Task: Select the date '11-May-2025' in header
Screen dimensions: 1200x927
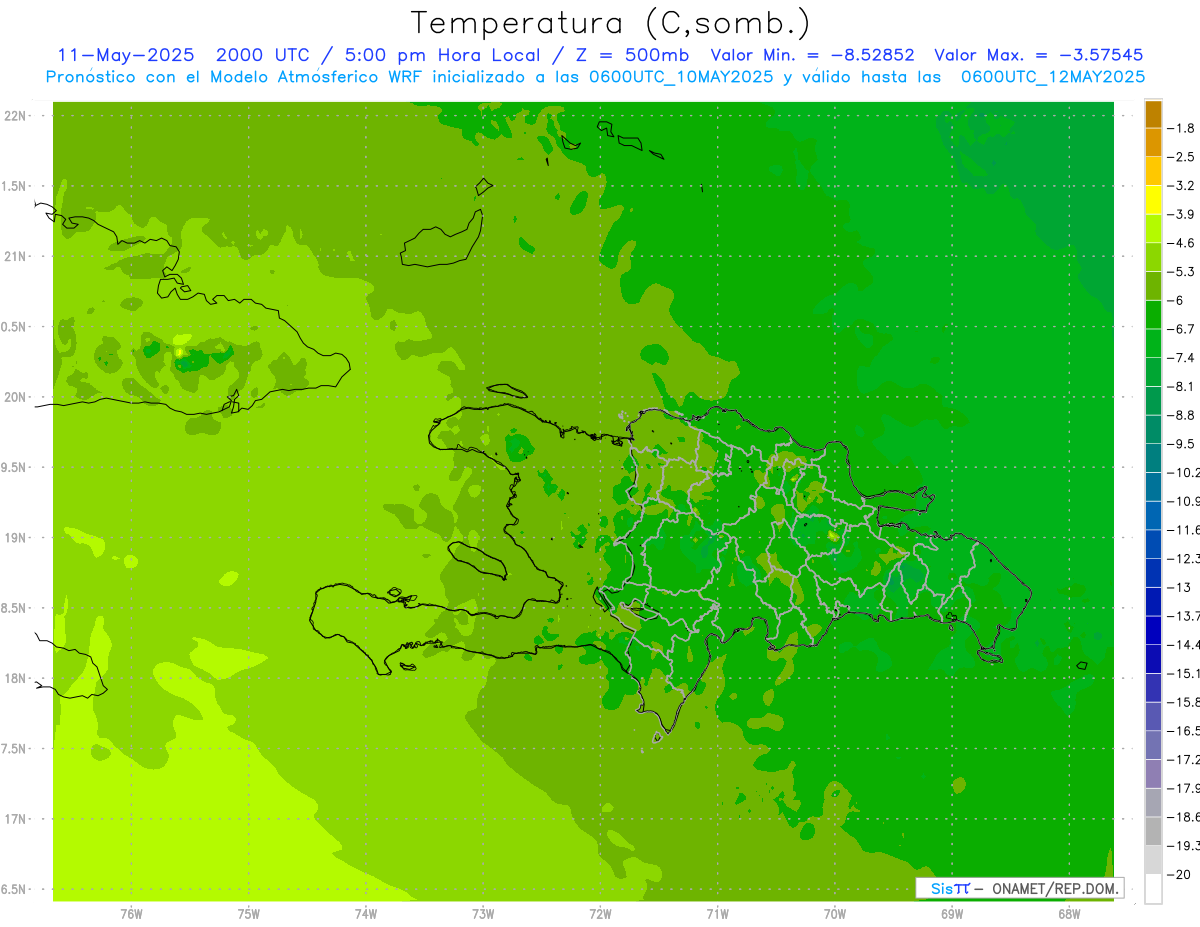Action: (125, 55)
